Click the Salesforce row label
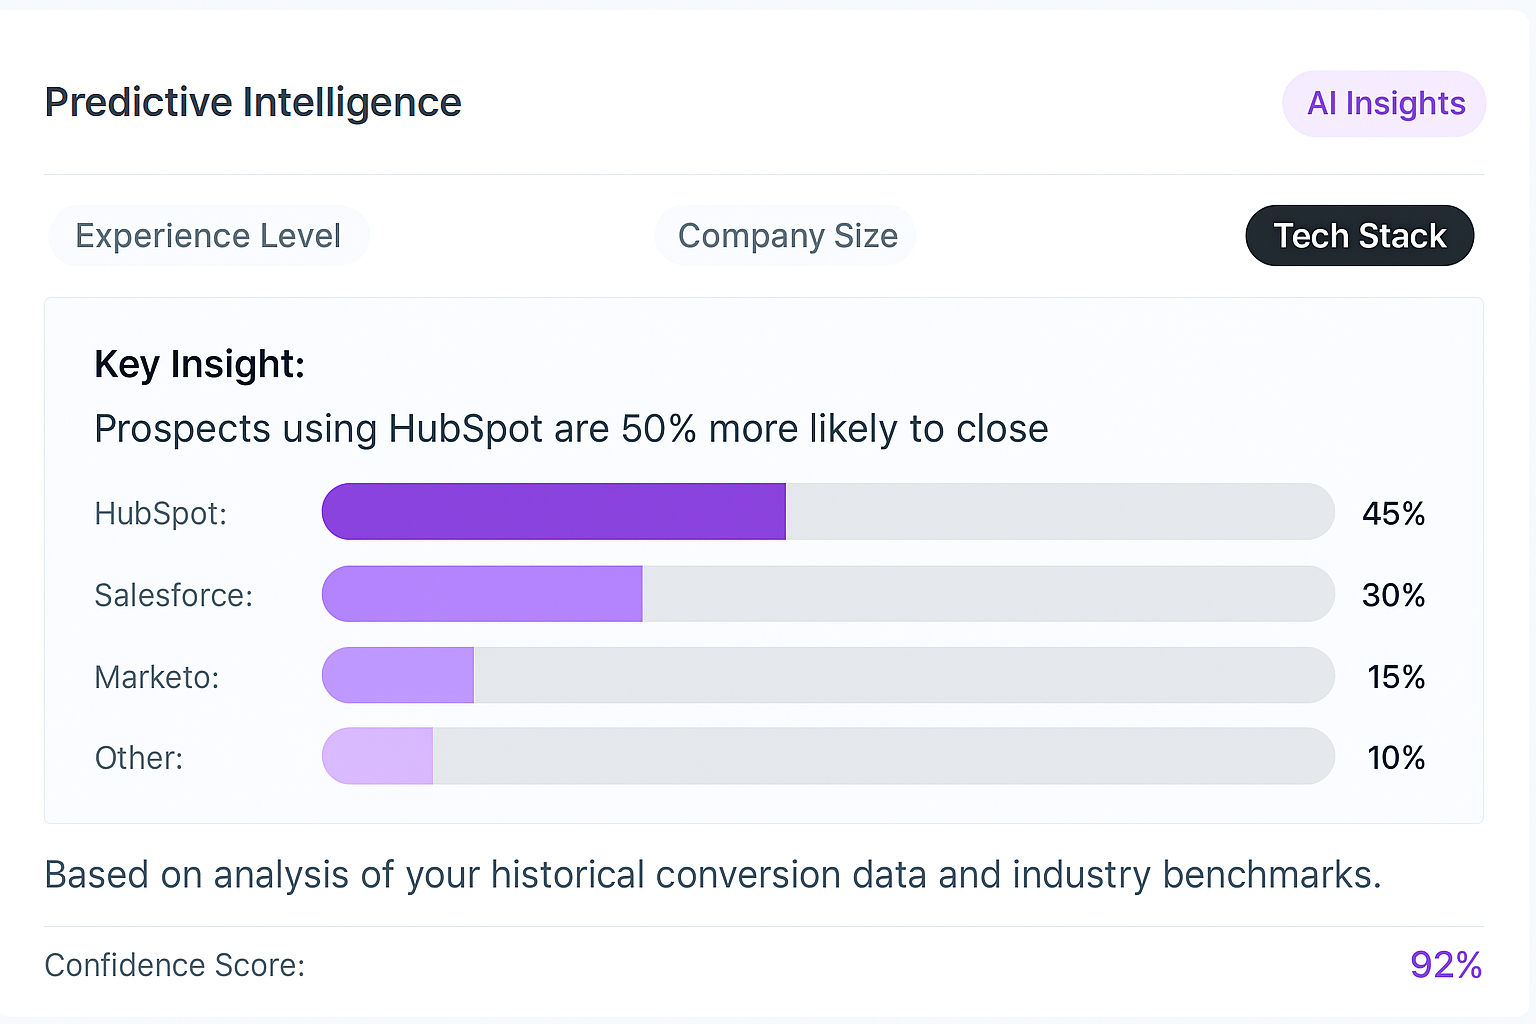The height and width of the screenshot is (1024, 1536). tap(173, 595)
